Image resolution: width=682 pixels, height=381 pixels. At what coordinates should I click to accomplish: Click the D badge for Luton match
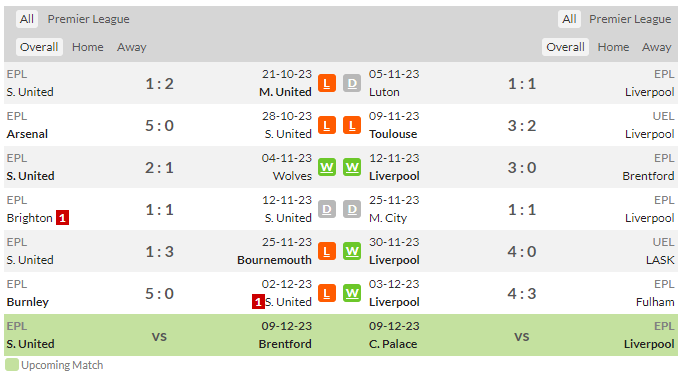(x=352, y=83)
